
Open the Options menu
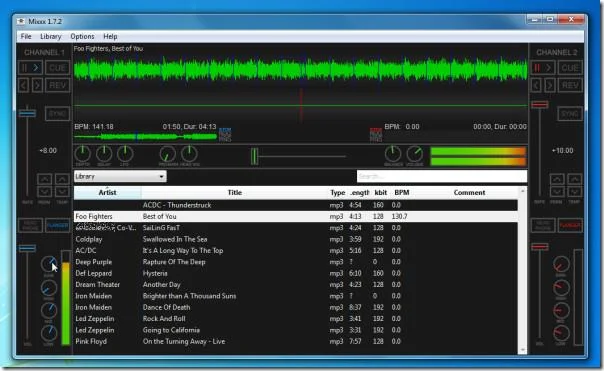[82, 36]
